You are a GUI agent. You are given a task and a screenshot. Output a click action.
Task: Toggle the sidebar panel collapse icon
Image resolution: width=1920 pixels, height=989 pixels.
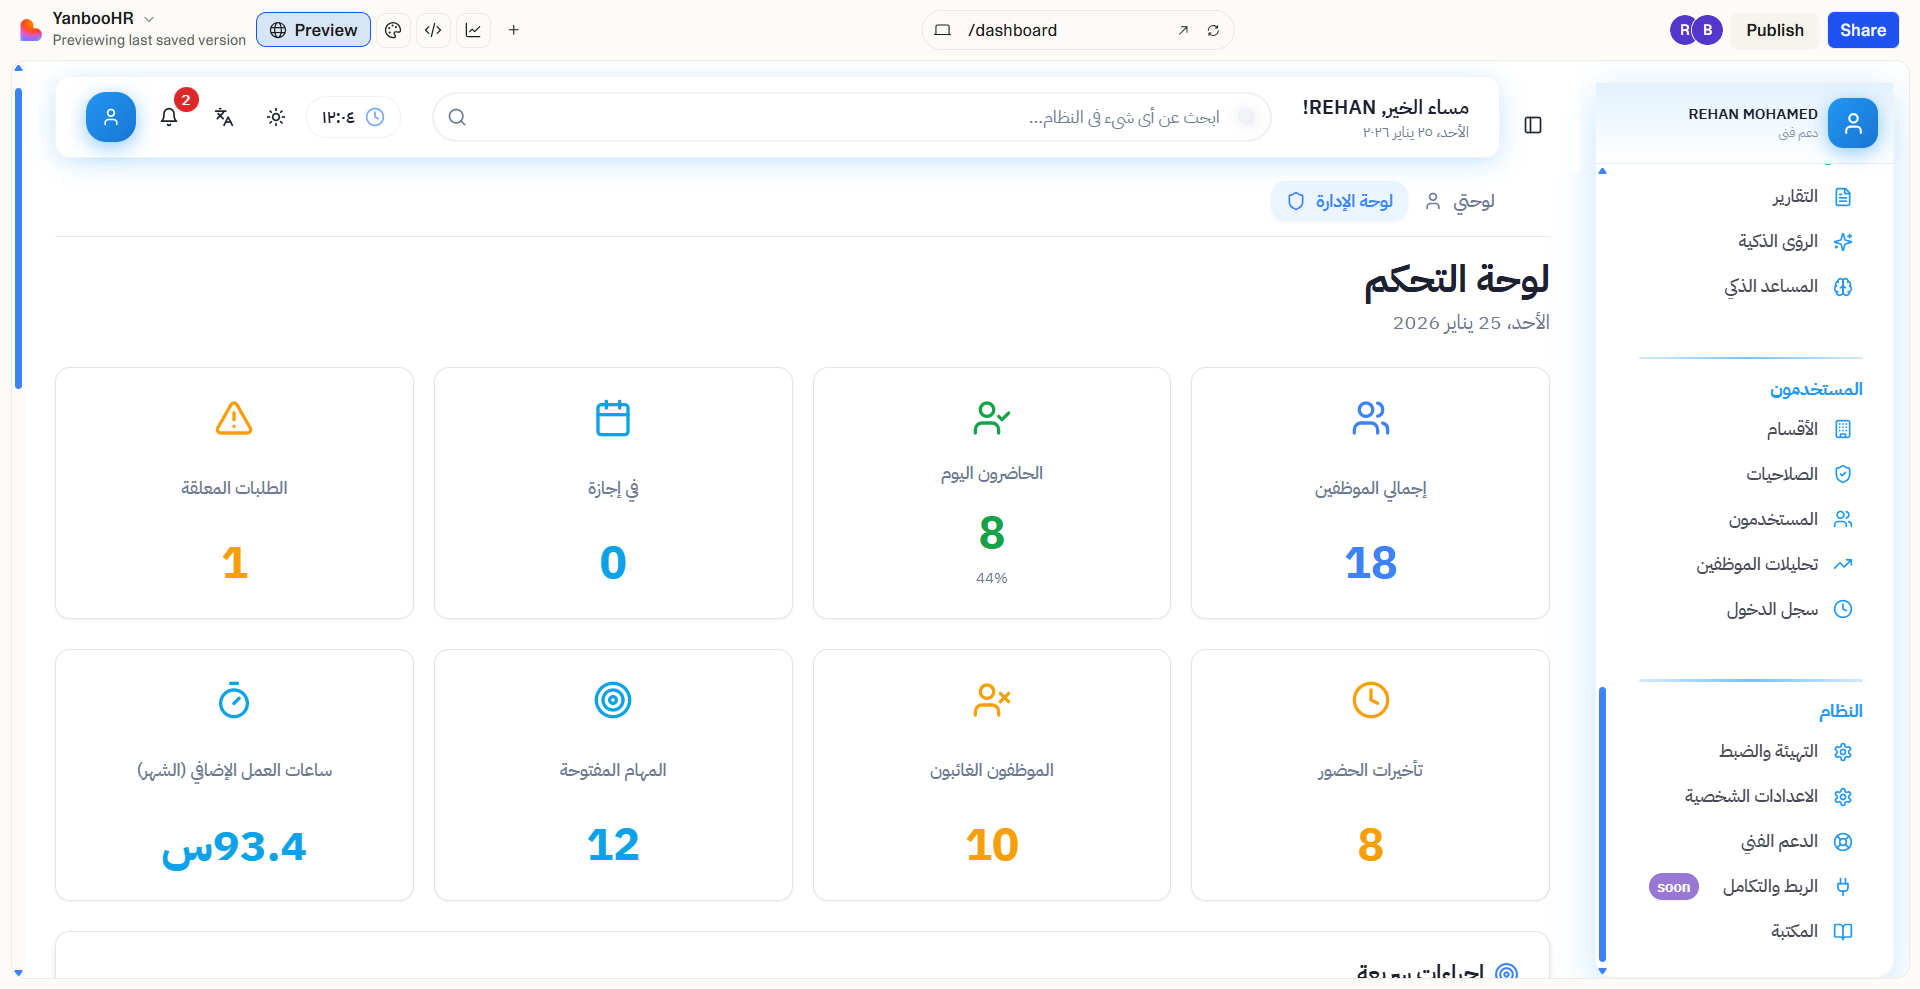(1532, 125)
